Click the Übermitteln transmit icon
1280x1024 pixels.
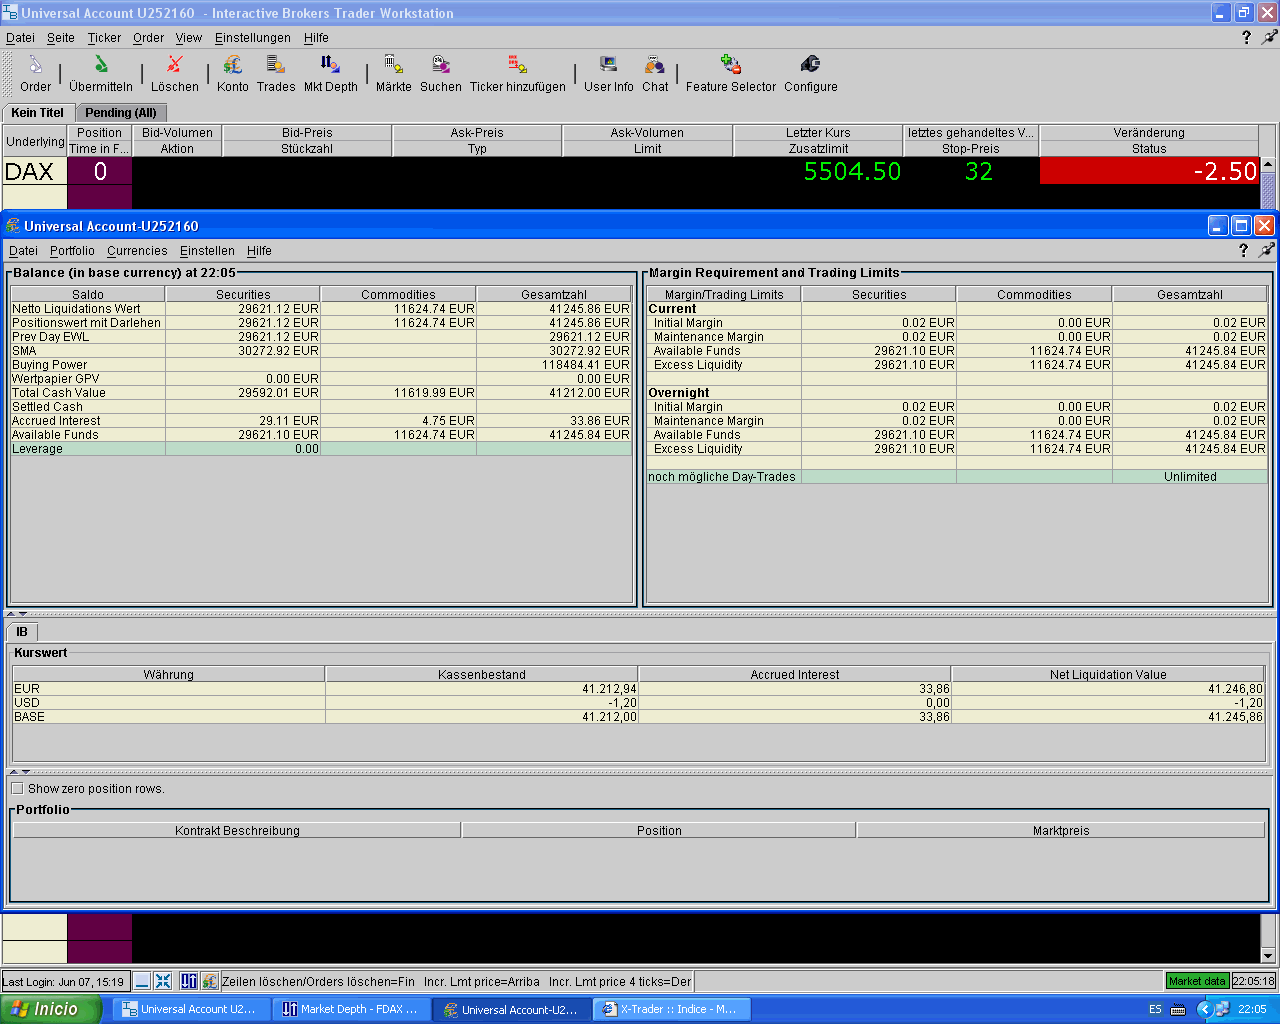[101, 66]
